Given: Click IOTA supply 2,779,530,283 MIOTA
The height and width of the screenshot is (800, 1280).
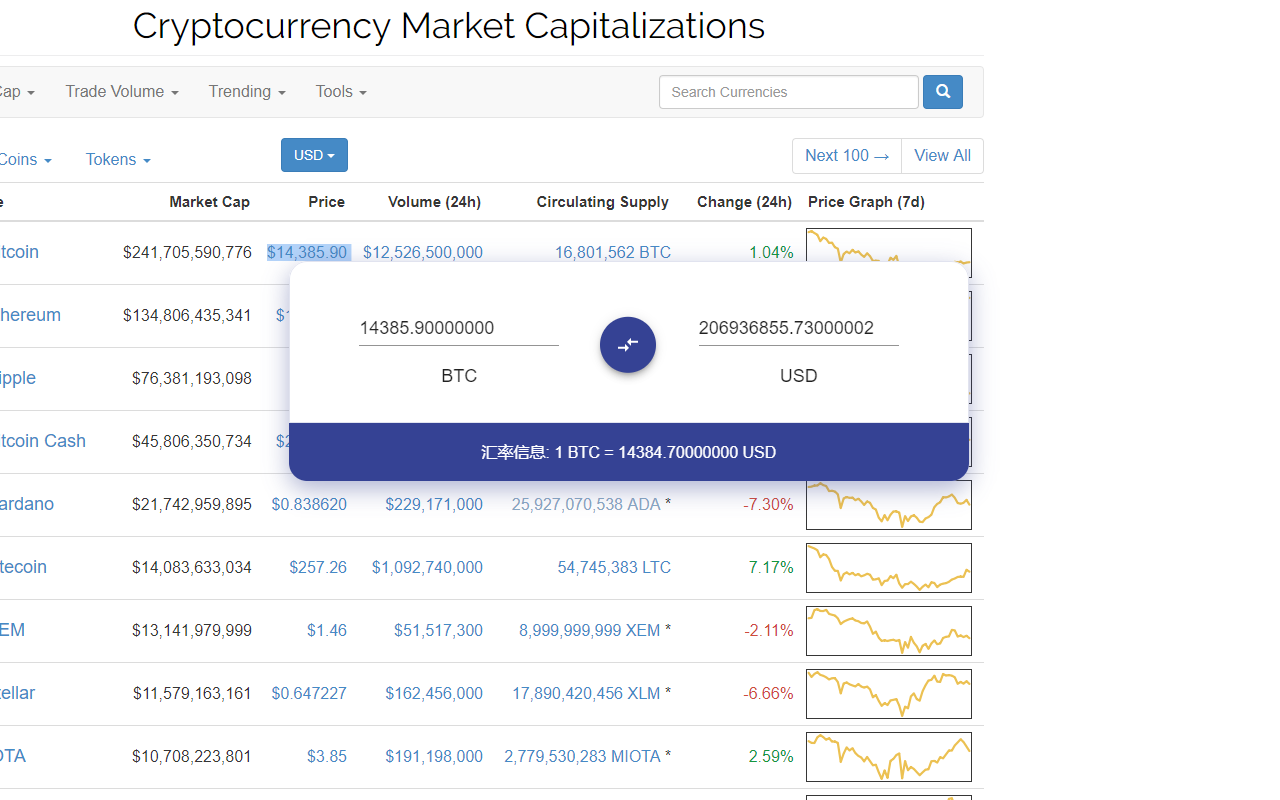Looking at the screenshot, I should click(x=582, y=757).
